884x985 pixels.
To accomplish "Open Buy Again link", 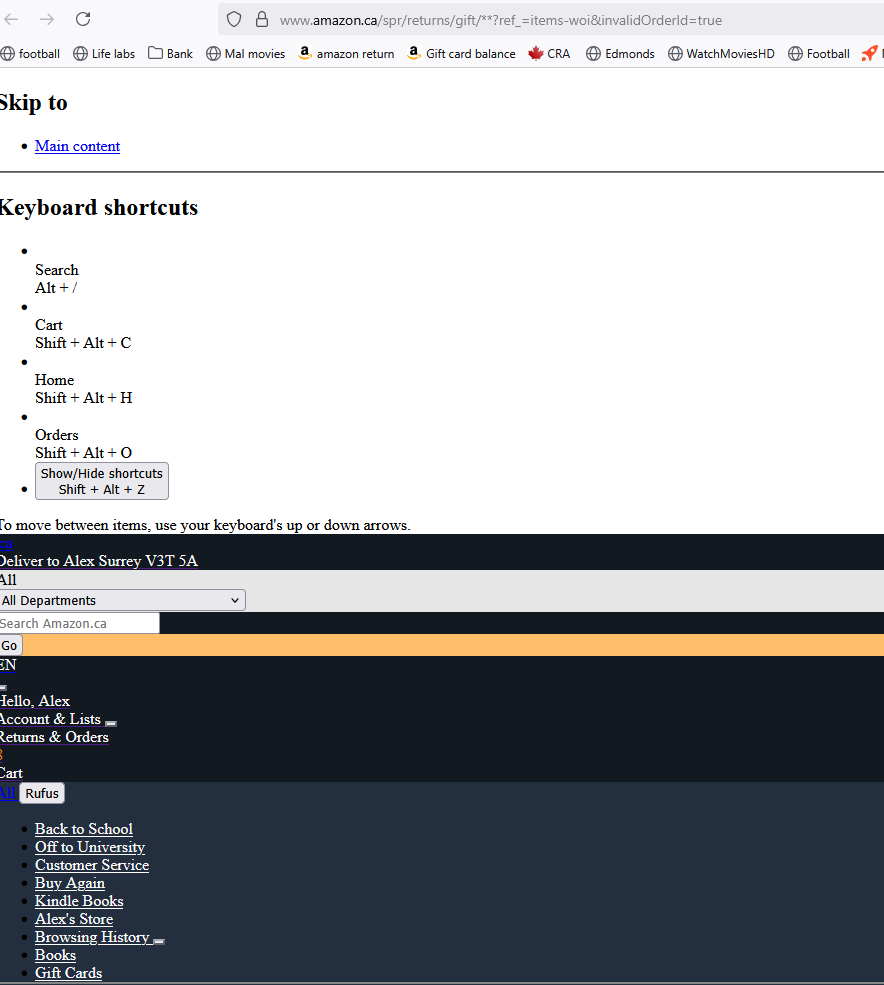I will click(x=70, y=883).
